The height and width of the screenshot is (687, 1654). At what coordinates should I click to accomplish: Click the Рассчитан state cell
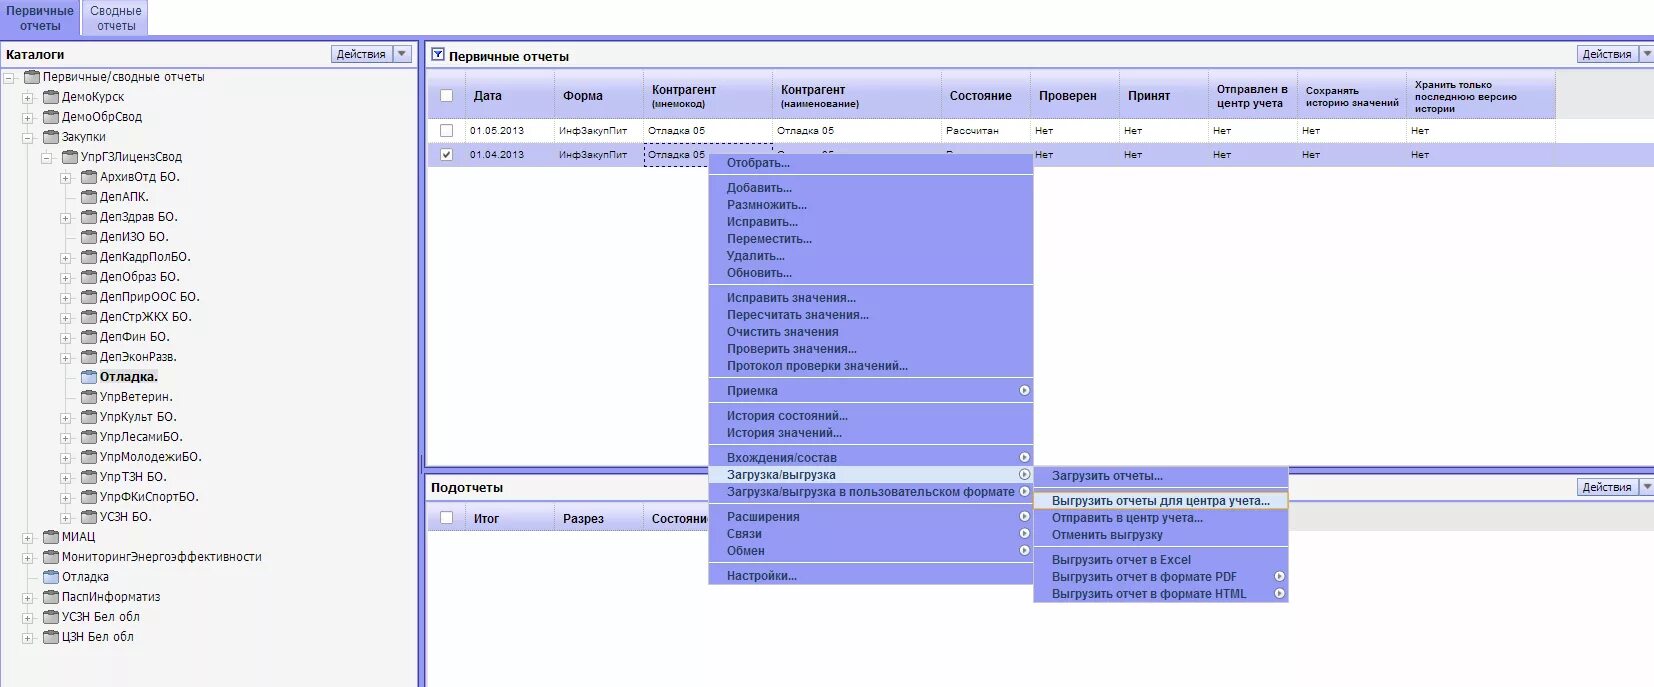972,131
